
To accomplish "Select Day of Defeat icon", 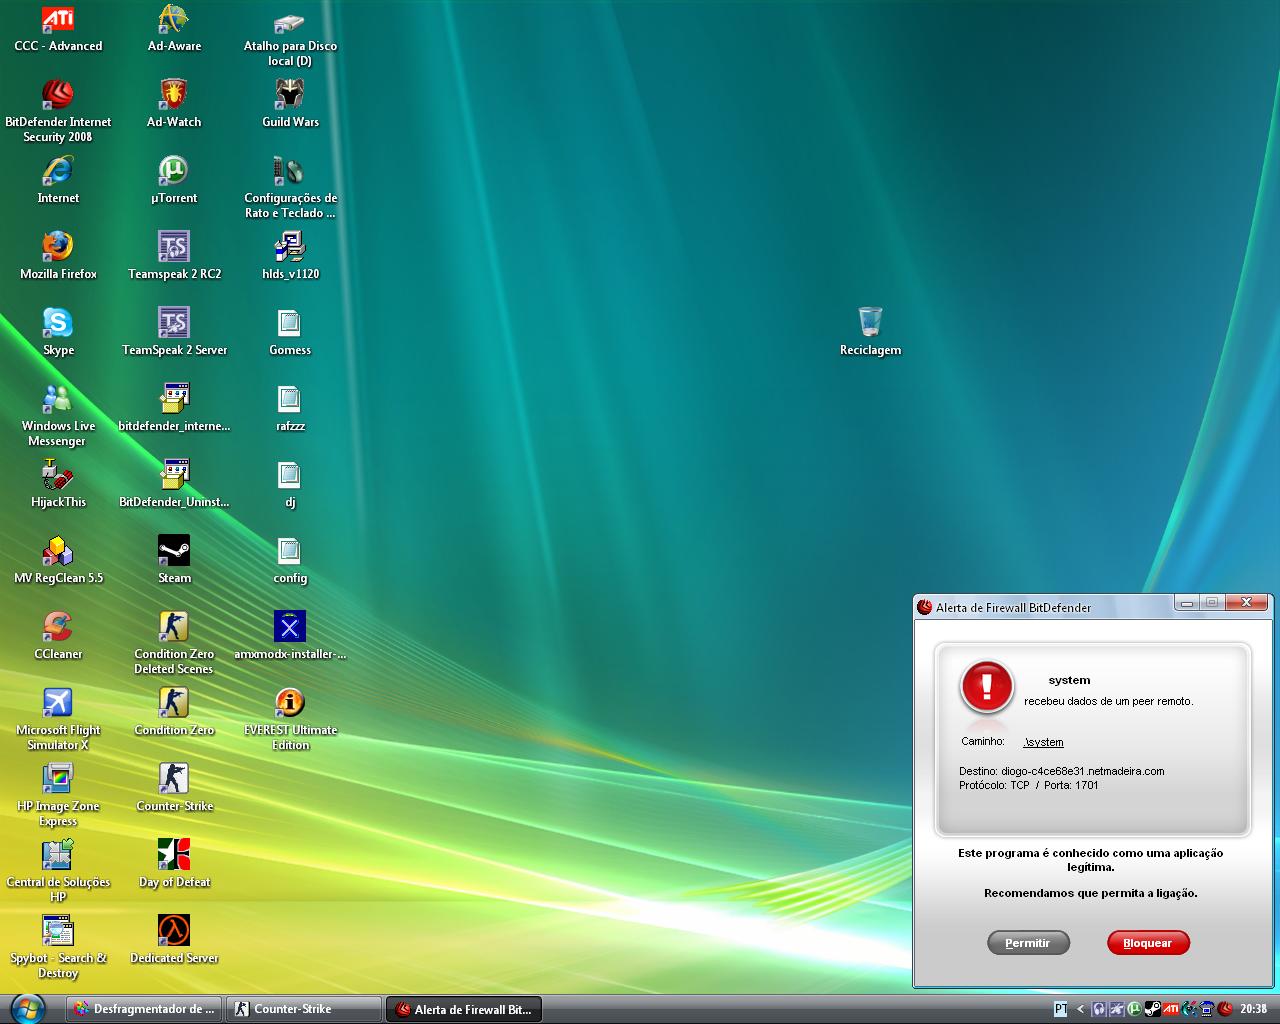I will pyautogui.click(x=174, y=865).
